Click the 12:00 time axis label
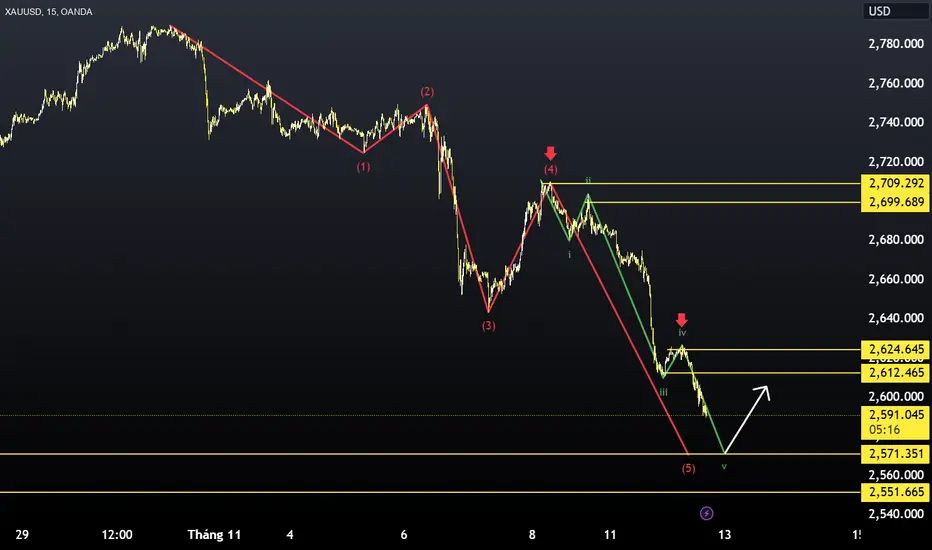The image size is (932, 550). click(117, 535)
